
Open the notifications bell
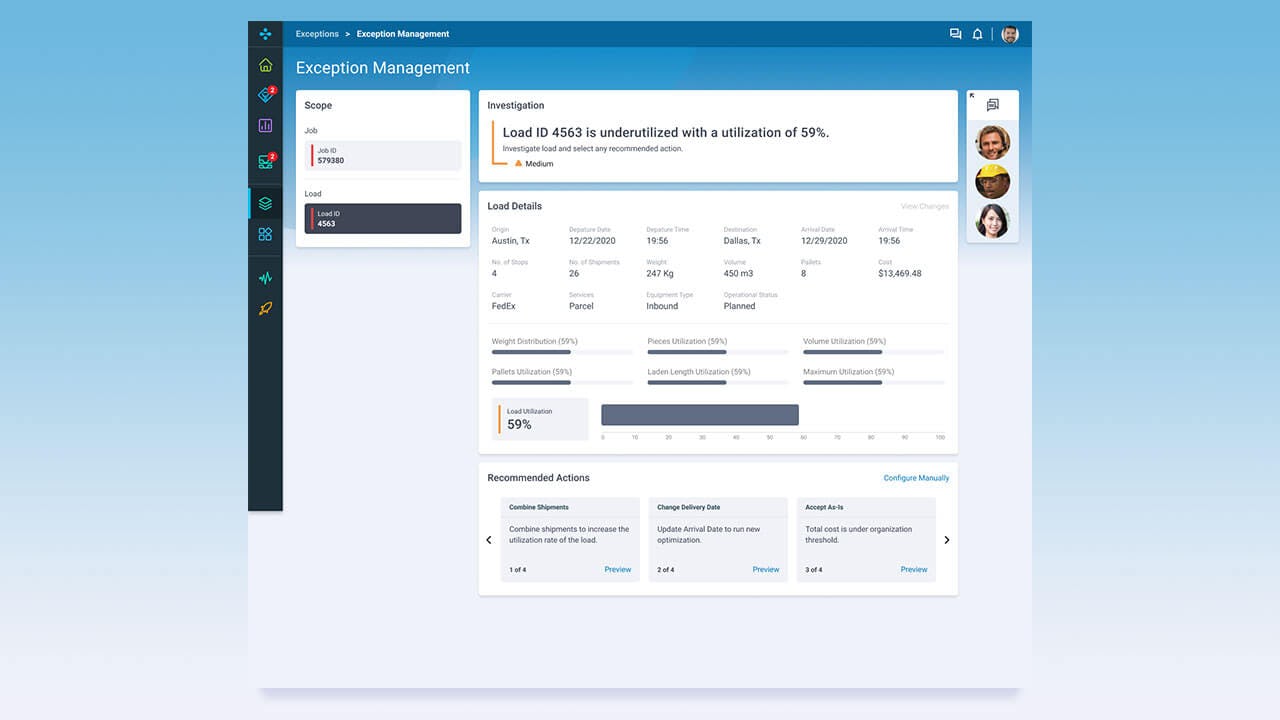pos(978,33)
